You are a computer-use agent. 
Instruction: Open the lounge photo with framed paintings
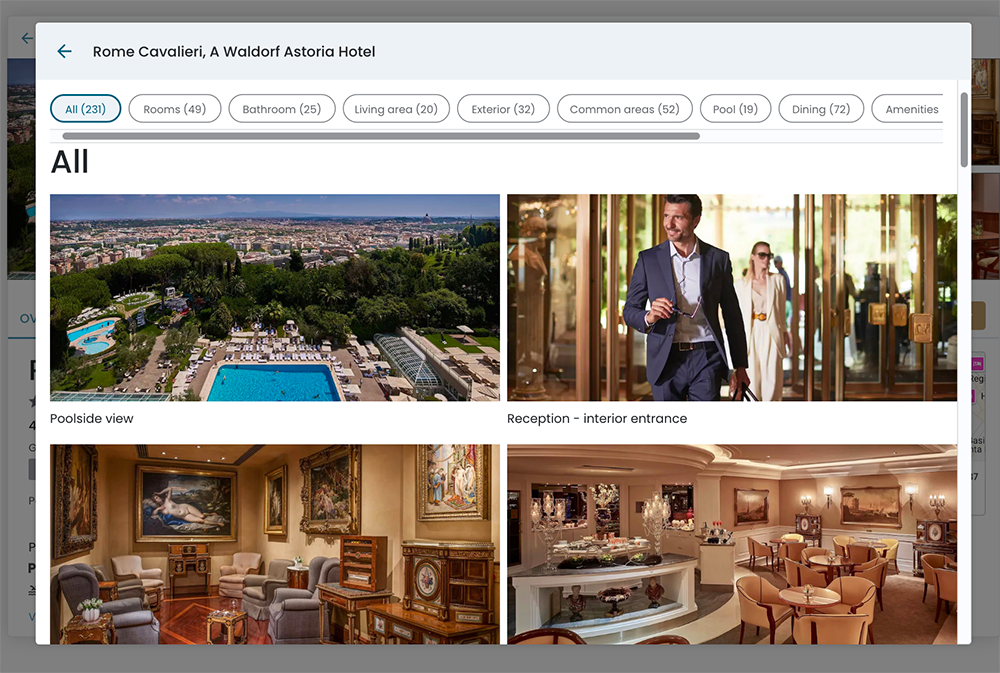[275, 544]
